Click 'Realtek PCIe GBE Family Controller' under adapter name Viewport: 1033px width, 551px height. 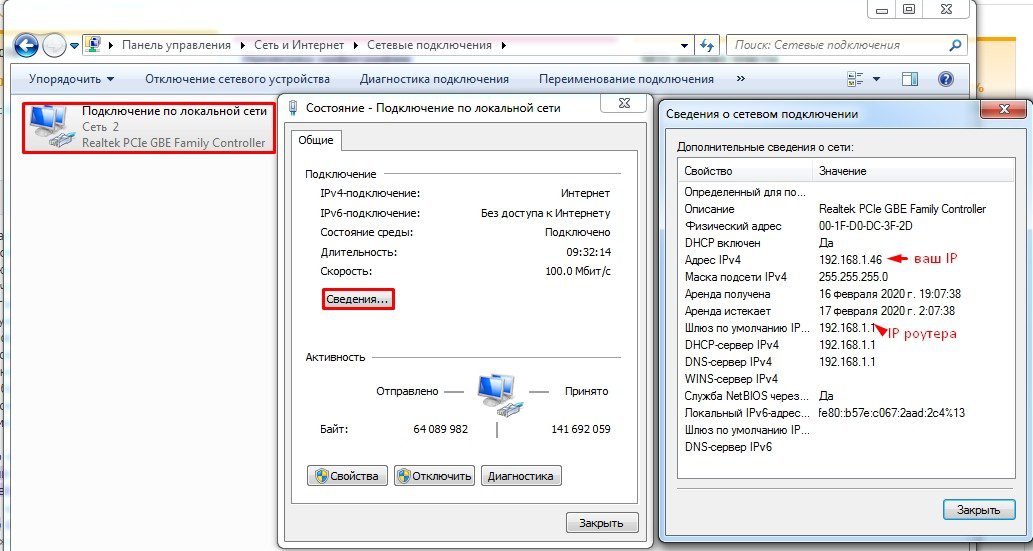point(173,143)
